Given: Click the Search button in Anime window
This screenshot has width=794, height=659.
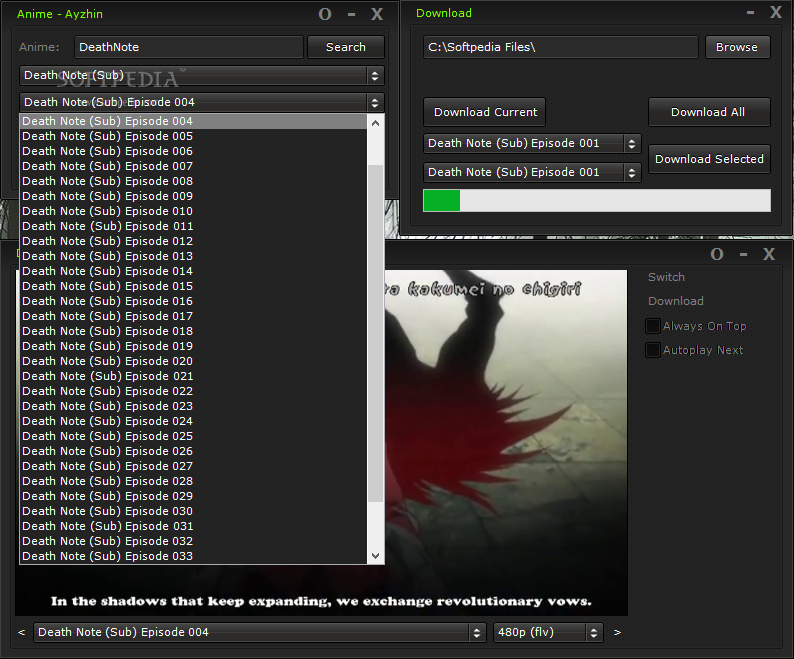Looking at the screenshot, I should [345, 47].
